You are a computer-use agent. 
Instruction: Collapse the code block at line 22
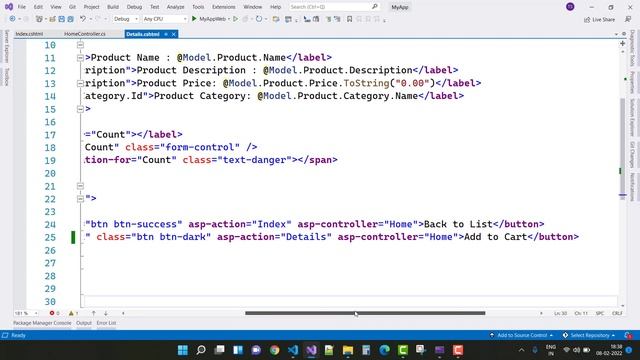(x=80, y=199)
